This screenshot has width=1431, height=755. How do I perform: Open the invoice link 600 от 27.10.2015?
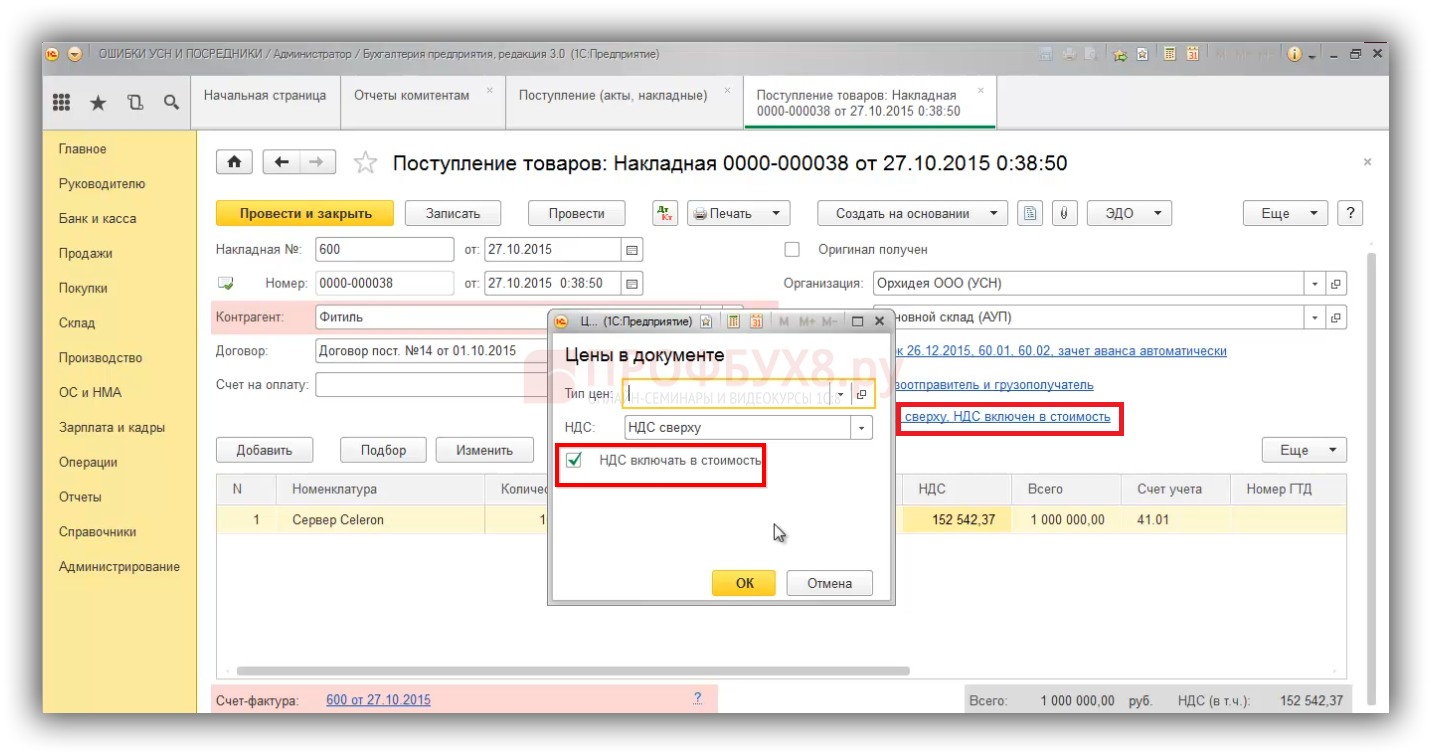pyautogui.click(x=378, y=700)
